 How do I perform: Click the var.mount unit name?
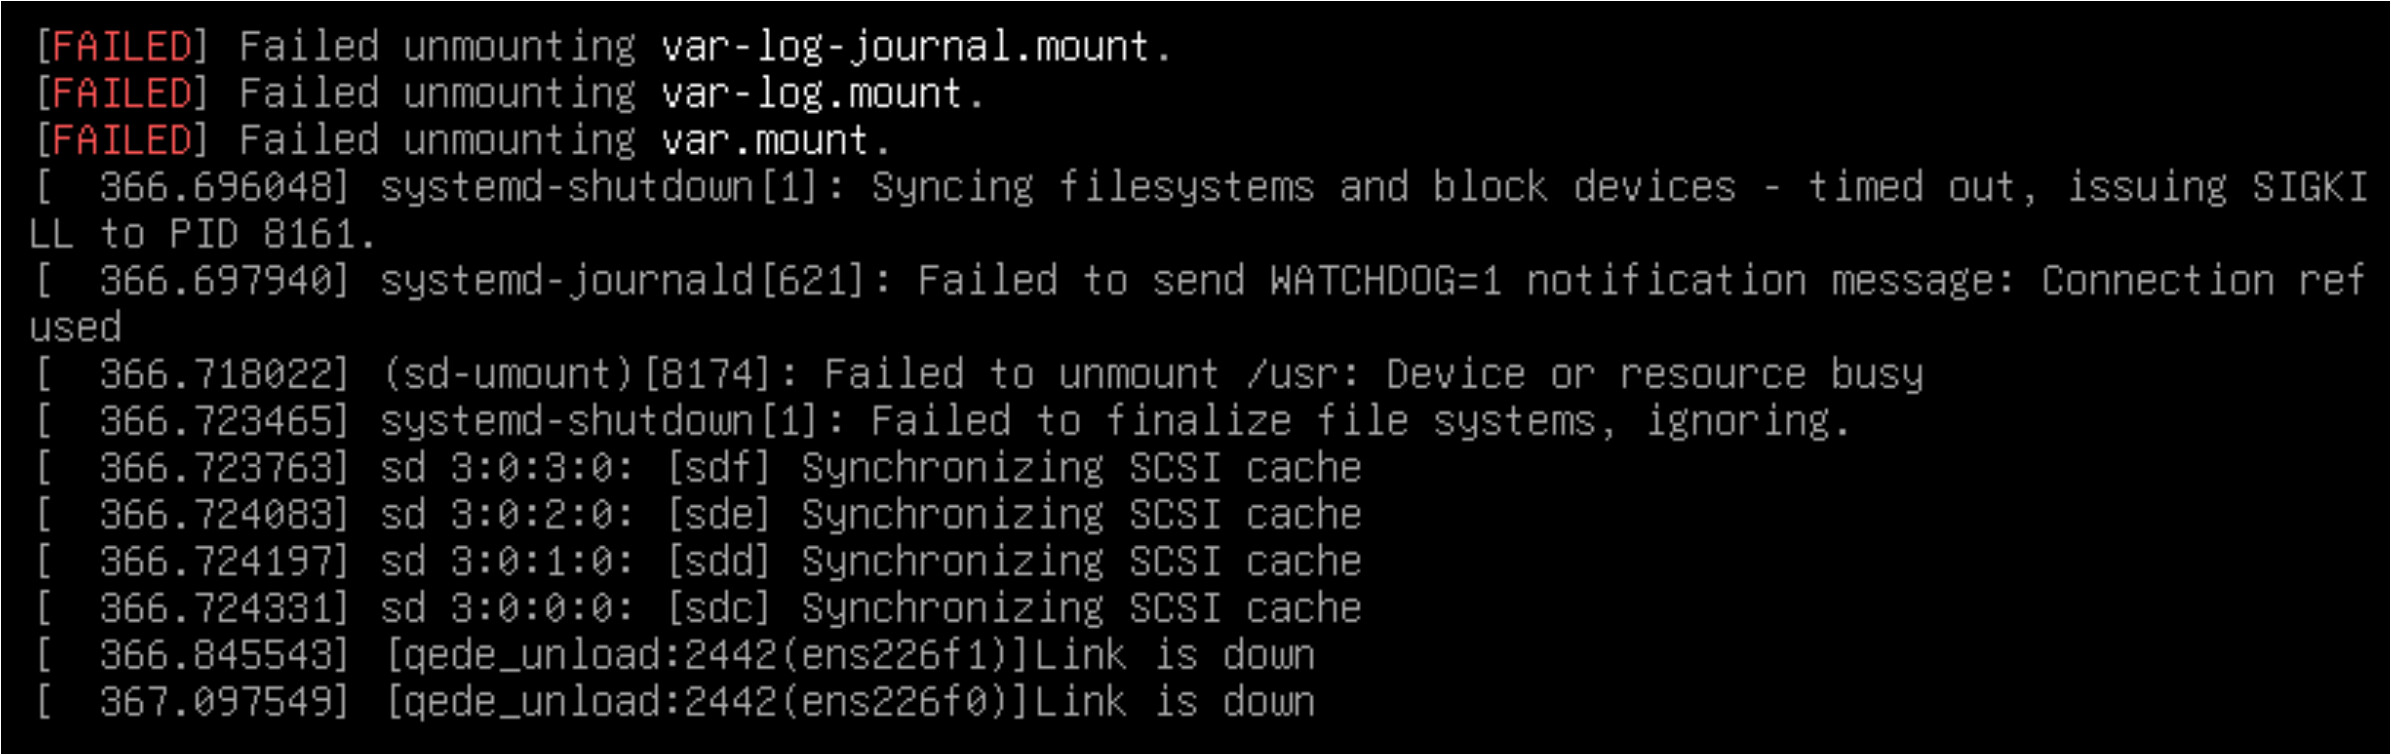[764, 140]
